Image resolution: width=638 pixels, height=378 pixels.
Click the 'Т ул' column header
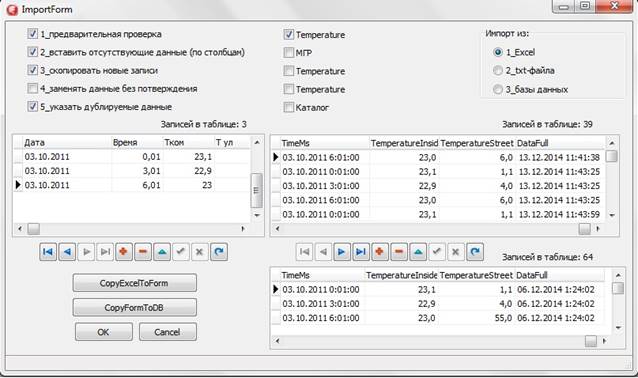pos(232,142)
